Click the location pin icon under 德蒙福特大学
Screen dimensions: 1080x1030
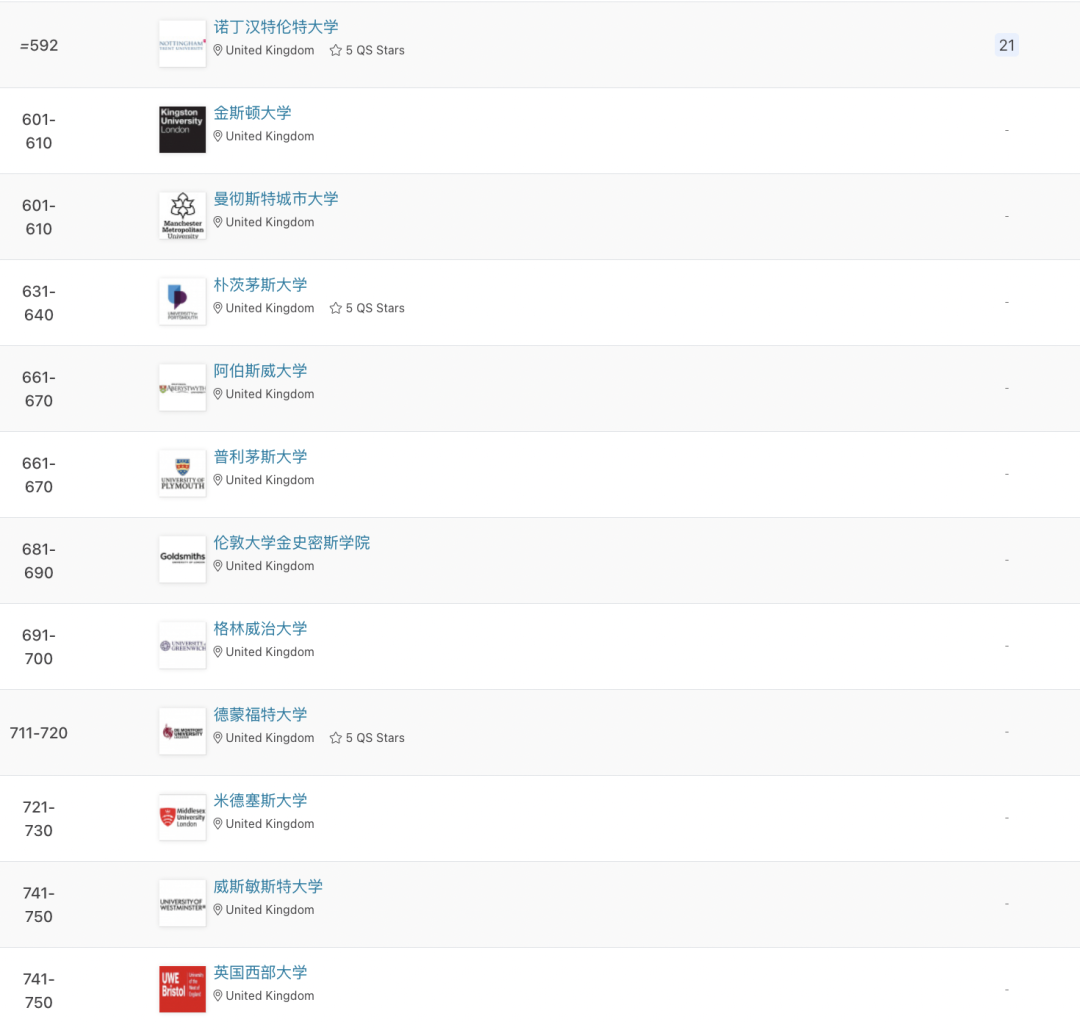[218, 738]
